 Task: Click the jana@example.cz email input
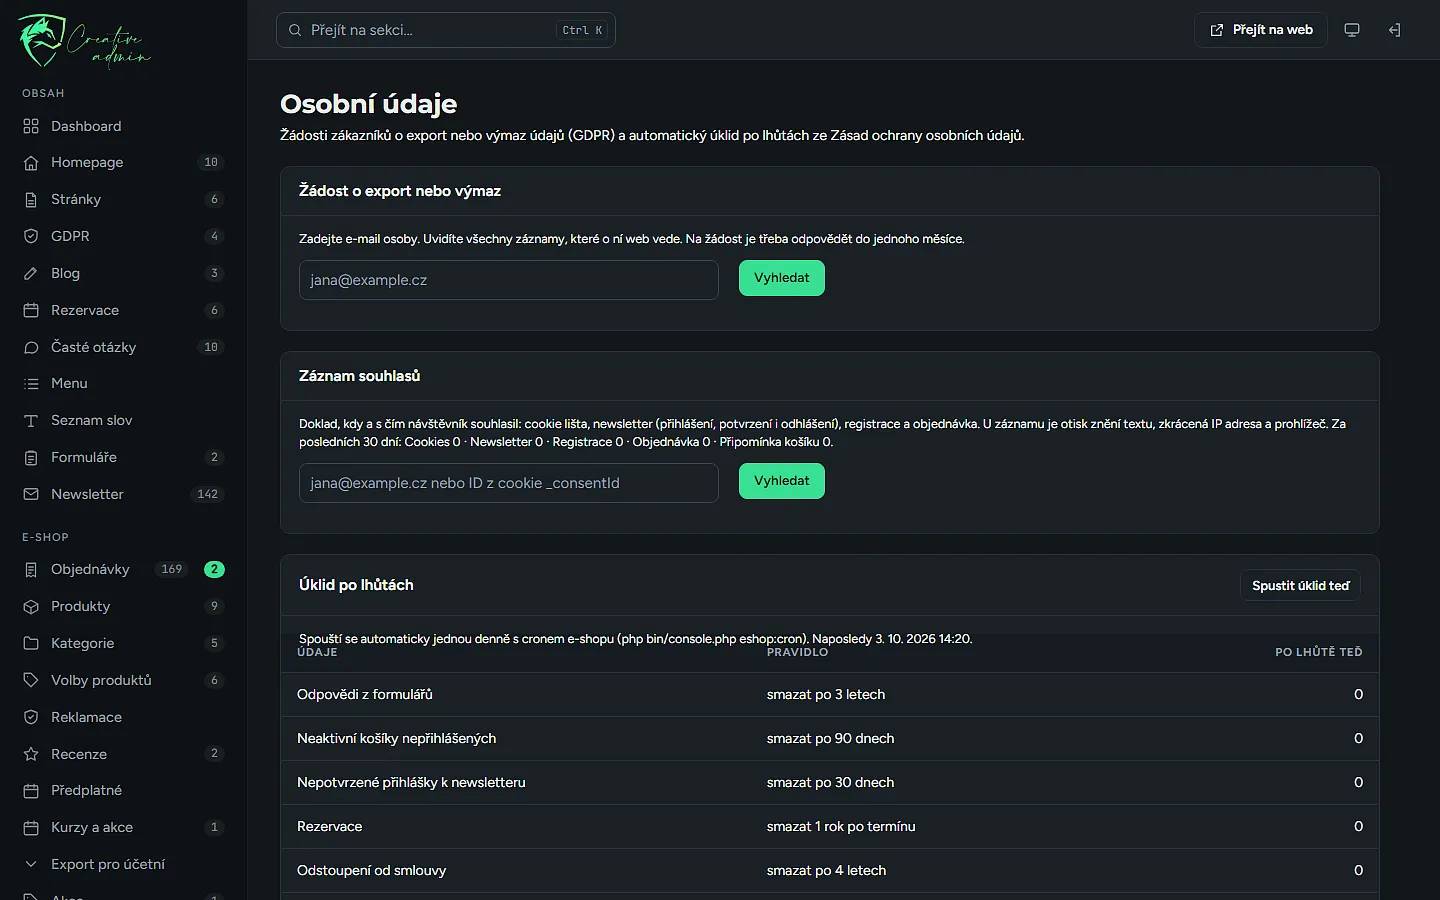coord(509,280)
